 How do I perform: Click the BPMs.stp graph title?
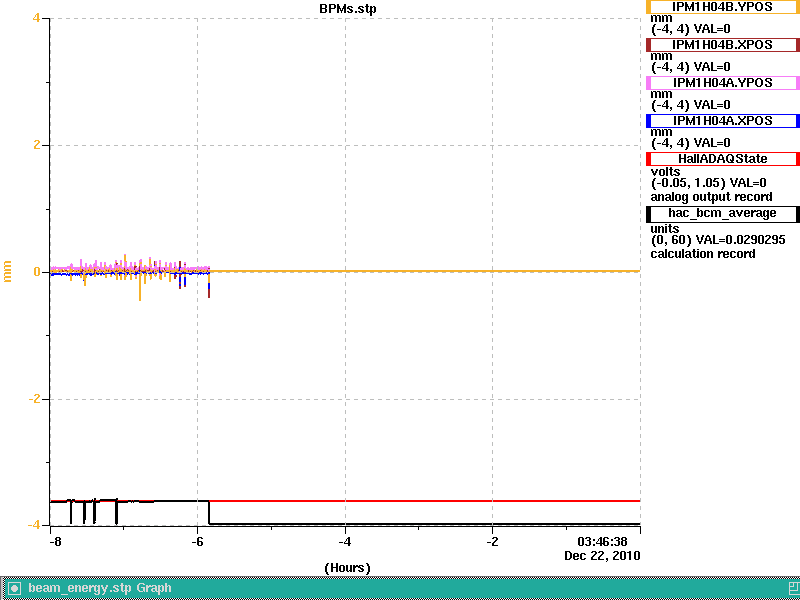point(347,9)
